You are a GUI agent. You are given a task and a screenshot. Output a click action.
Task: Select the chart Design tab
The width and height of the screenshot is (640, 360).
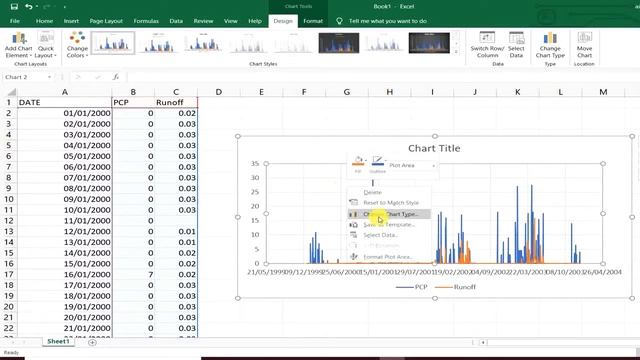point(283,21)
